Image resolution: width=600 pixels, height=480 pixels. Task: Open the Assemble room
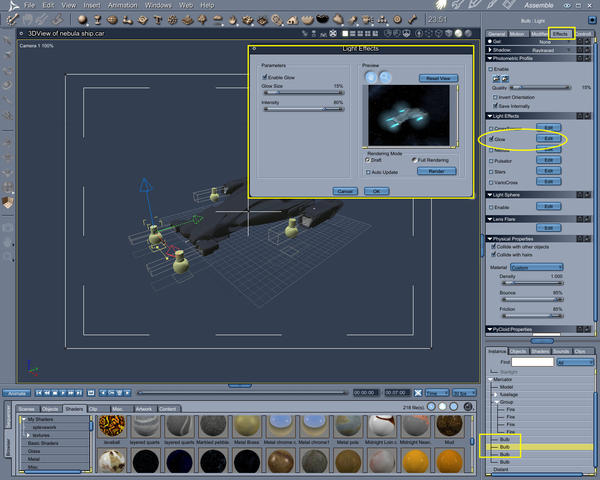(538, 5)
